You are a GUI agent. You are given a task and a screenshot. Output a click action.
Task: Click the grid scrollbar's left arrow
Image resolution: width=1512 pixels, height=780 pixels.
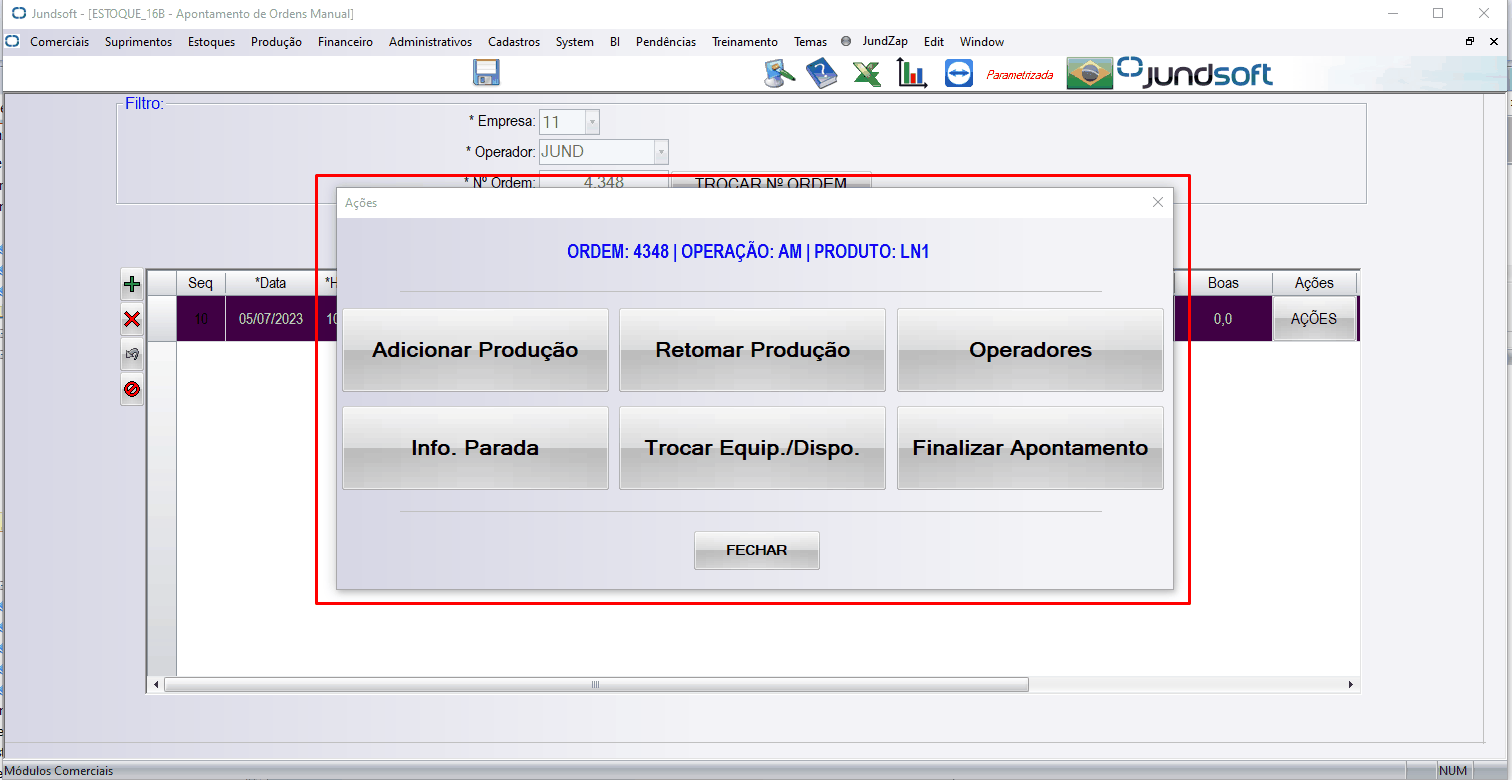[156, 685]
